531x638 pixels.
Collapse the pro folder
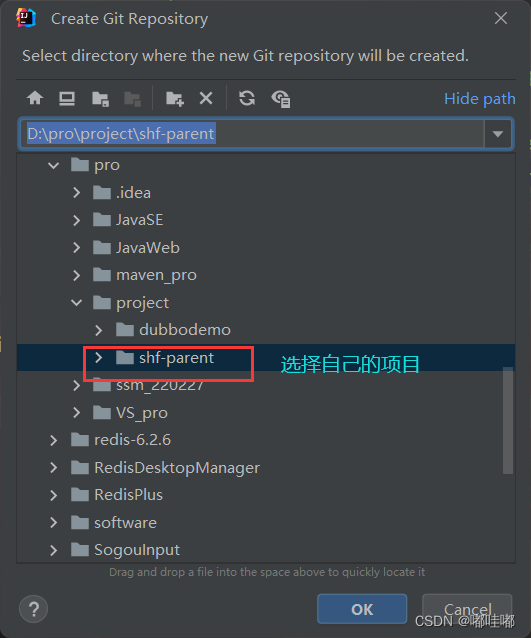[54, 165]
